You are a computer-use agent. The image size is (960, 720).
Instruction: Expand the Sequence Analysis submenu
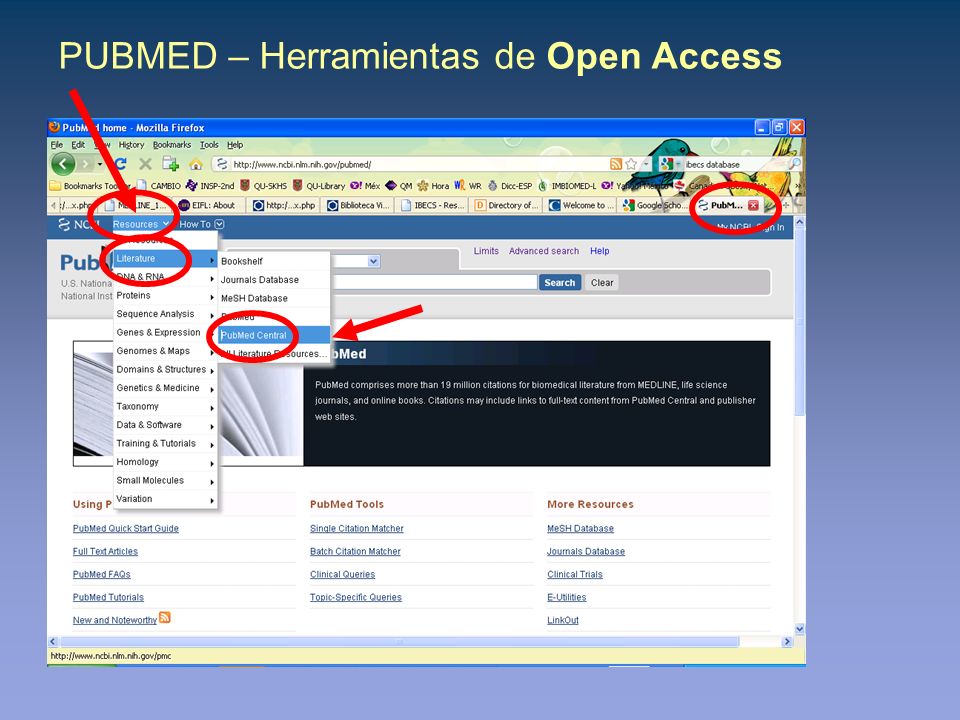pyautogui.click(x=165, y=314)
